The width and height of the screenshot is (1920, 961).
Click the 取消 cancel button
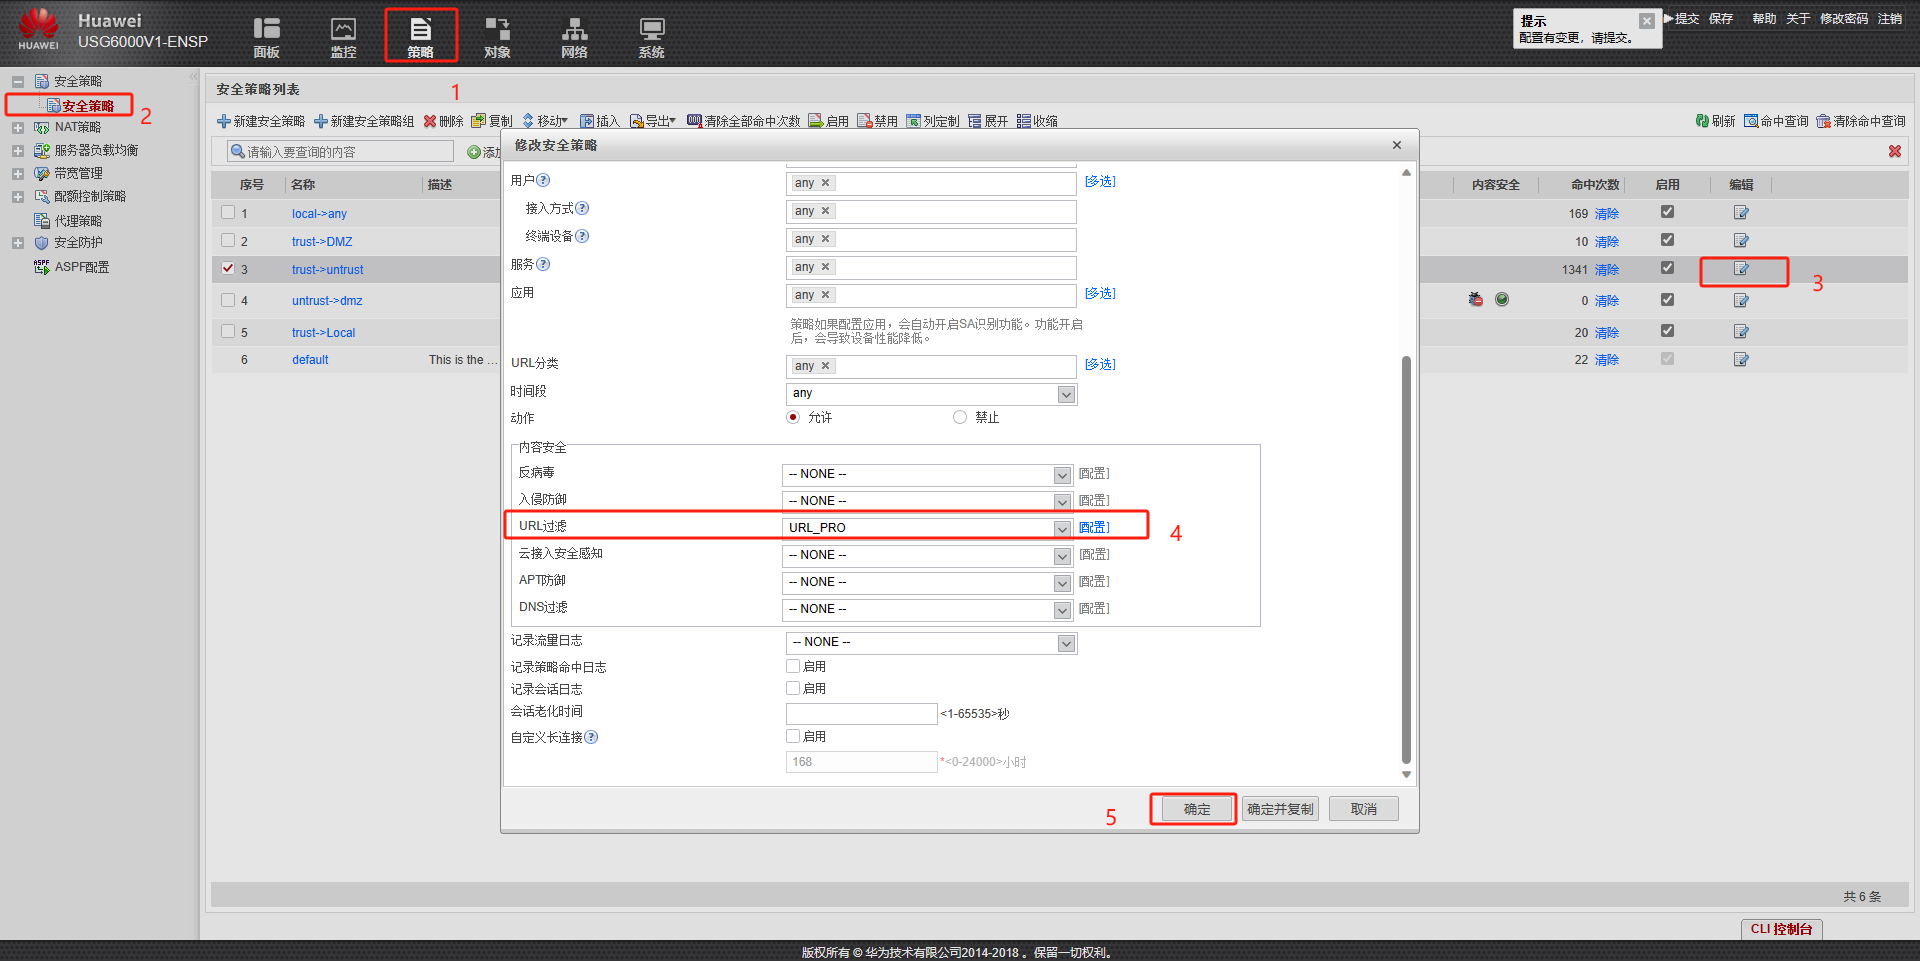tap(1363, 809)
